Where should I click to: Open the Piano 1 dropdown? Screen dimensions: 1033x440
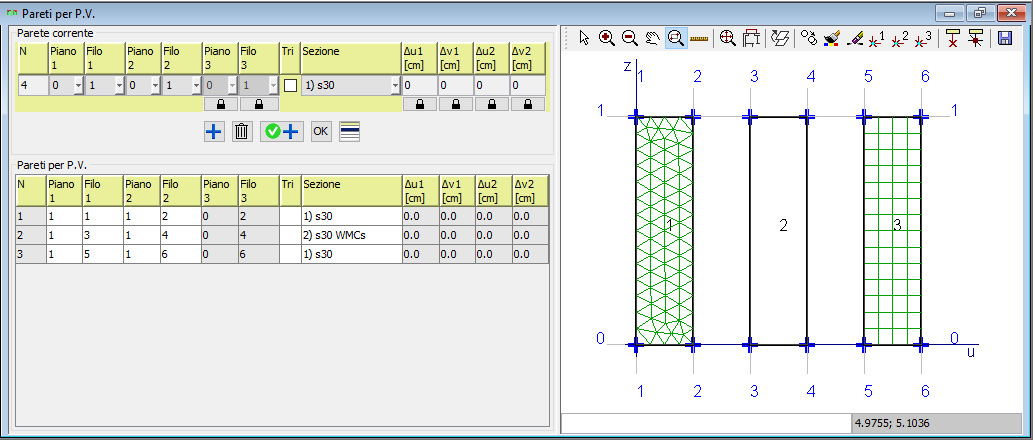coord(78,86)
